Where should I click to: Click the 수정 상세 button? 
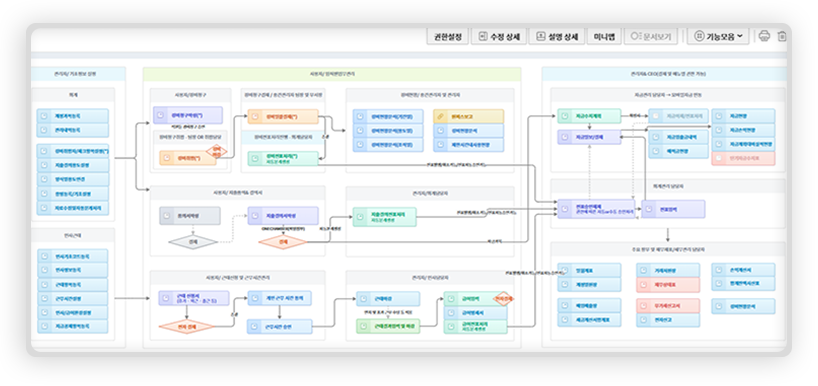point(499,37)
